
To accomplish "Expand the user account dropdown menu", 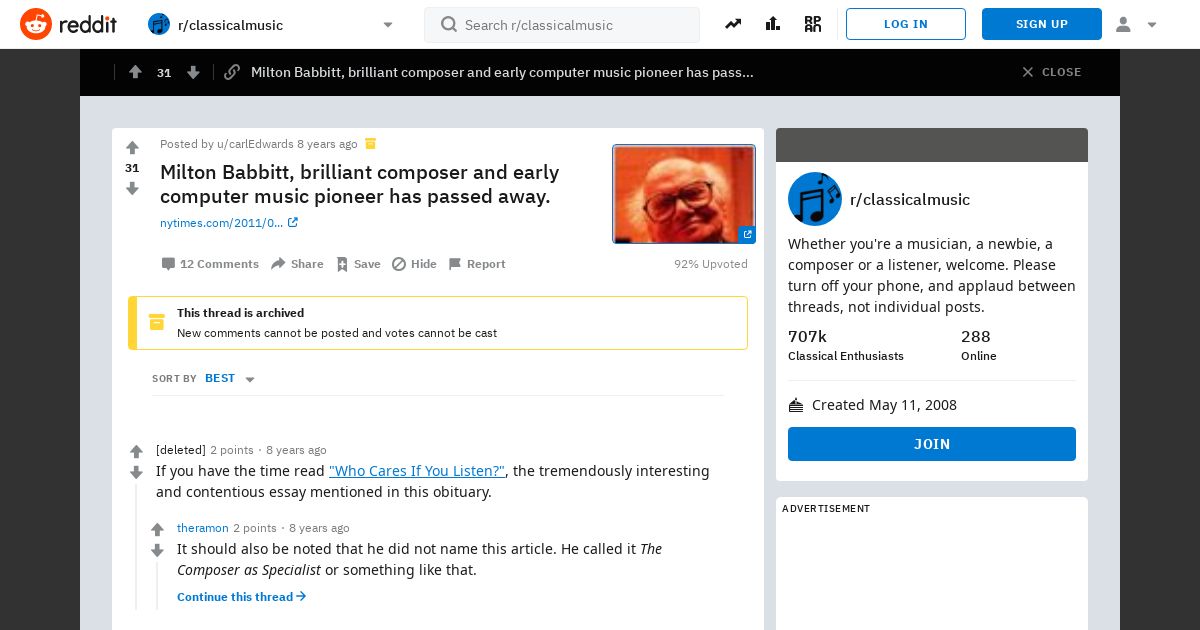I will click(x=1137, y=24).
